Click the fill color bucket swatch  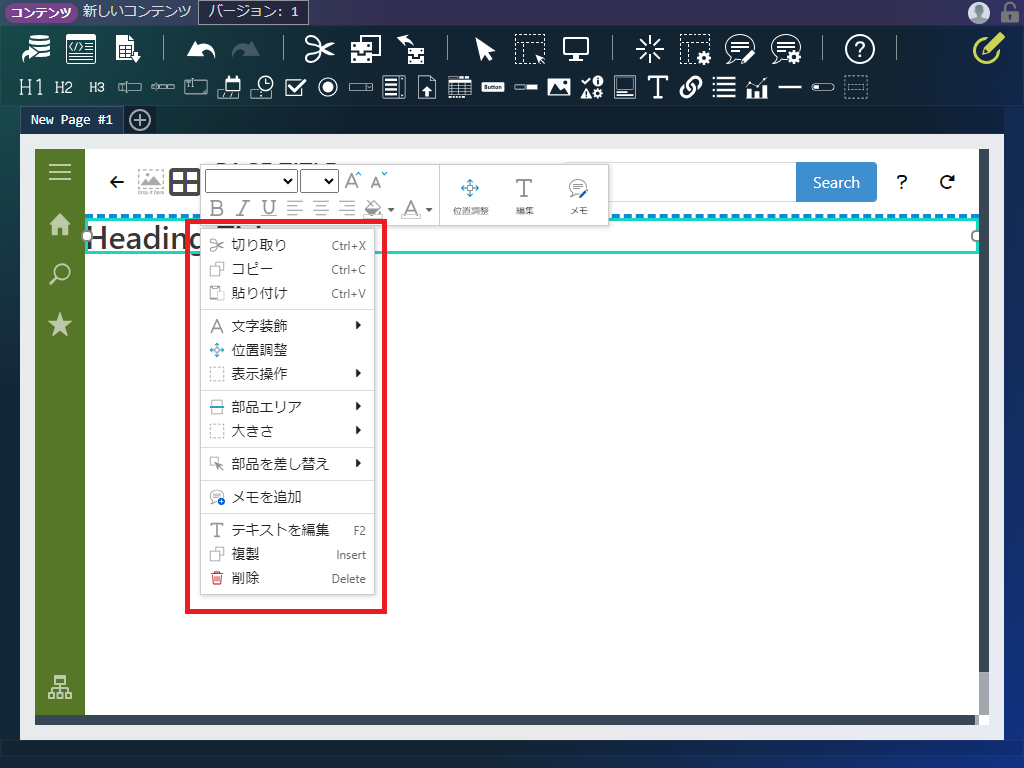click(x=372, y=208)
